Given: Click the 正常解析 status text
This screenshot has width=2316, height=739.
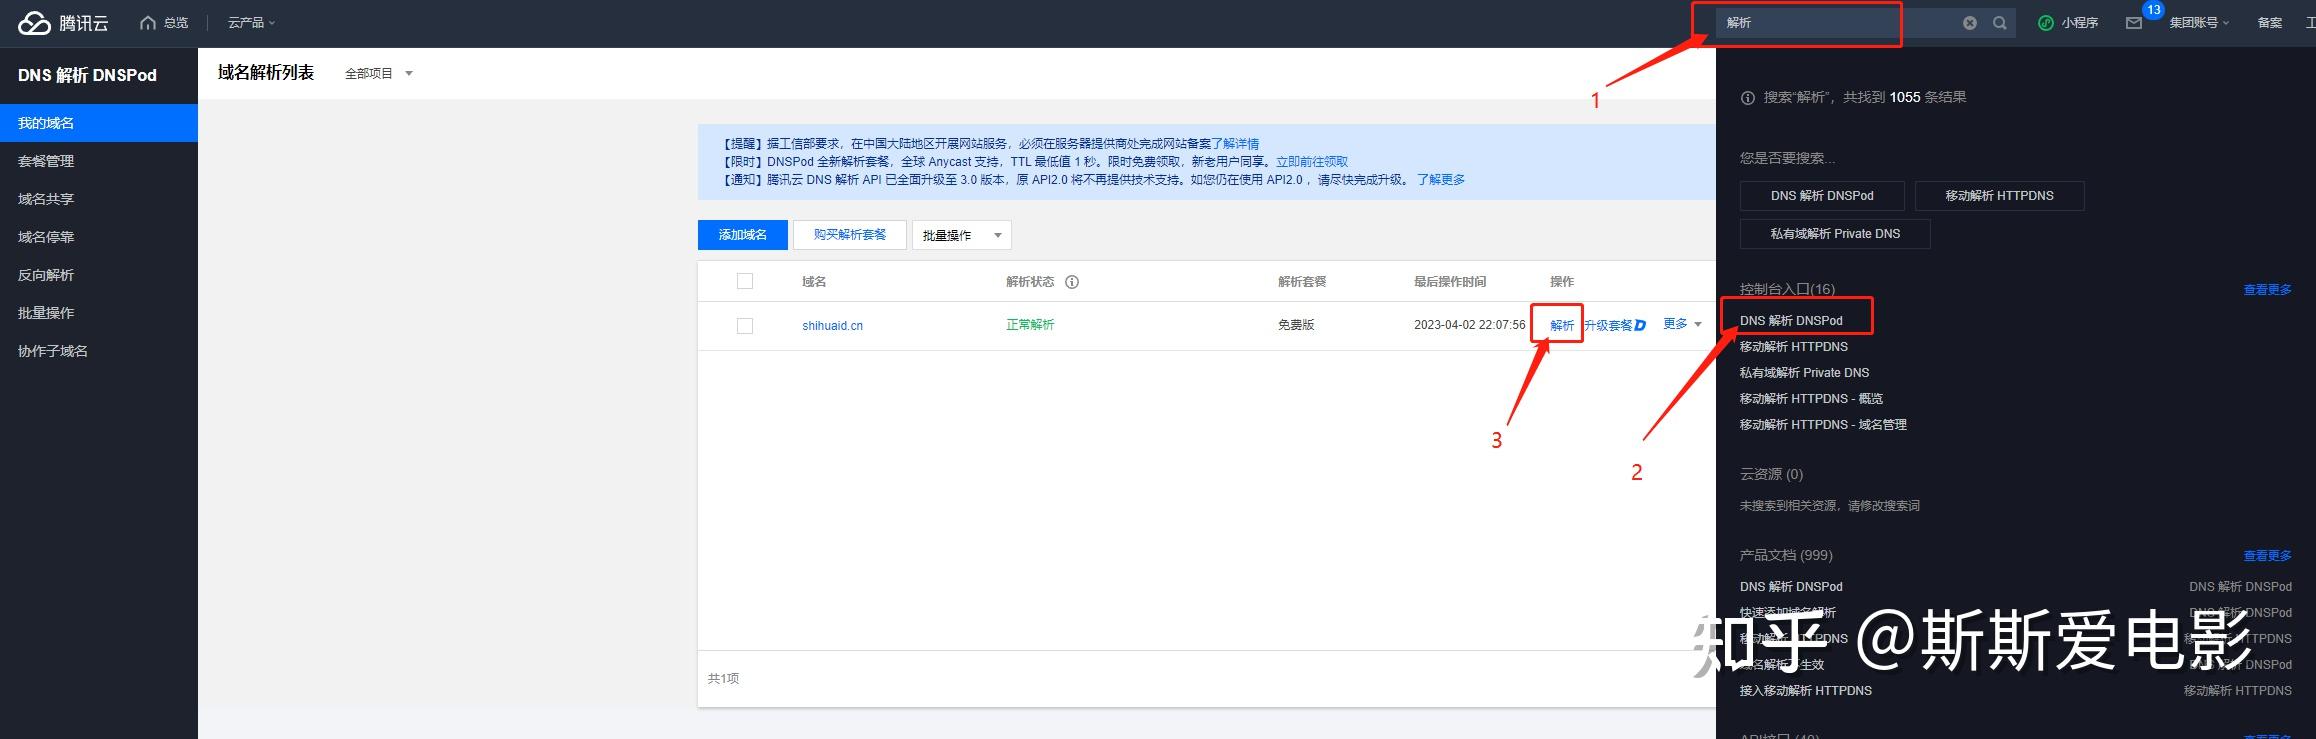Looking at the screenshot, I should point(1030,325).
